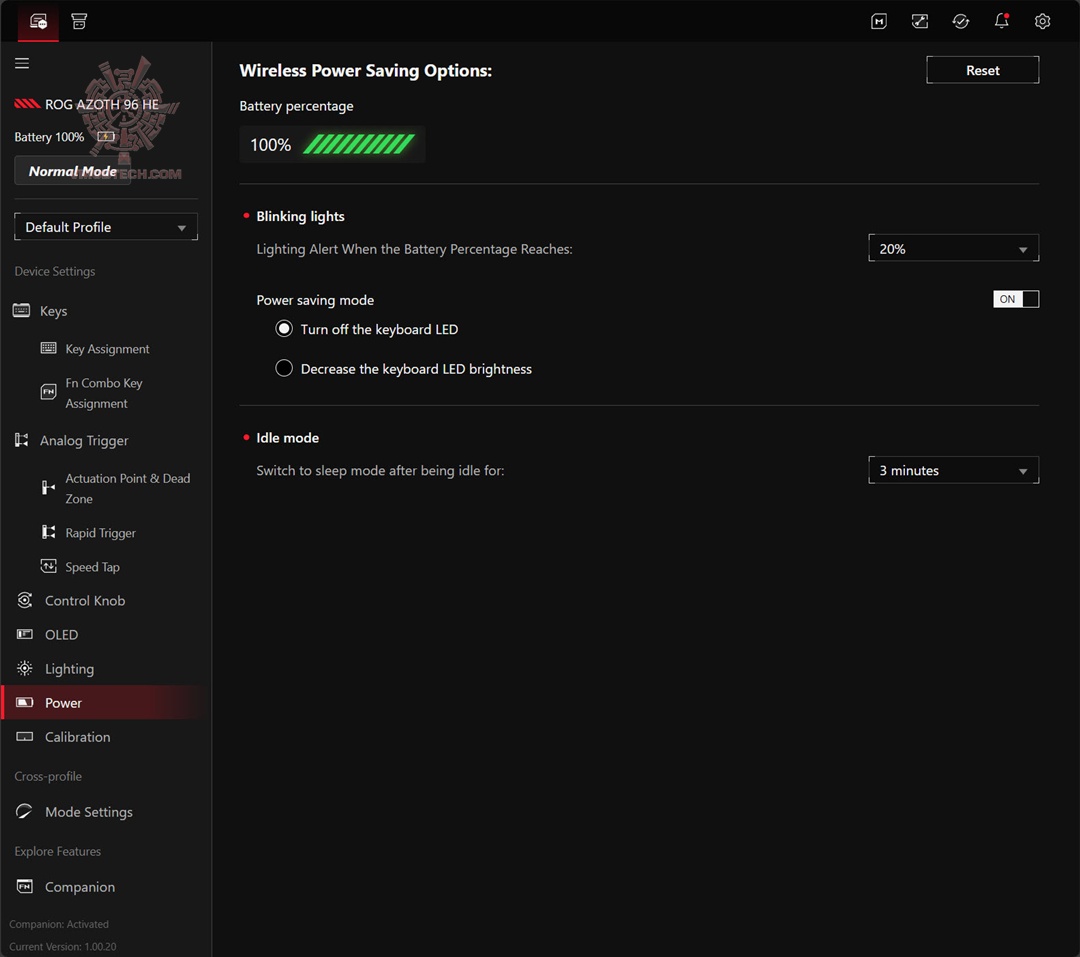The height and width of the screenshot is (957, 1080).
Task: Click 'Companion: Activated' status text
Action: point(59,924)
